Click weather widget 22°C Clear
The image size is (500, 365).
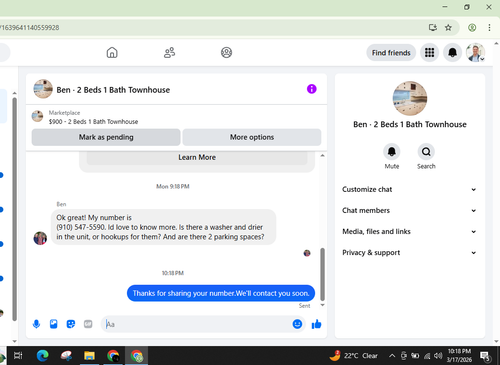pos(354,356)
